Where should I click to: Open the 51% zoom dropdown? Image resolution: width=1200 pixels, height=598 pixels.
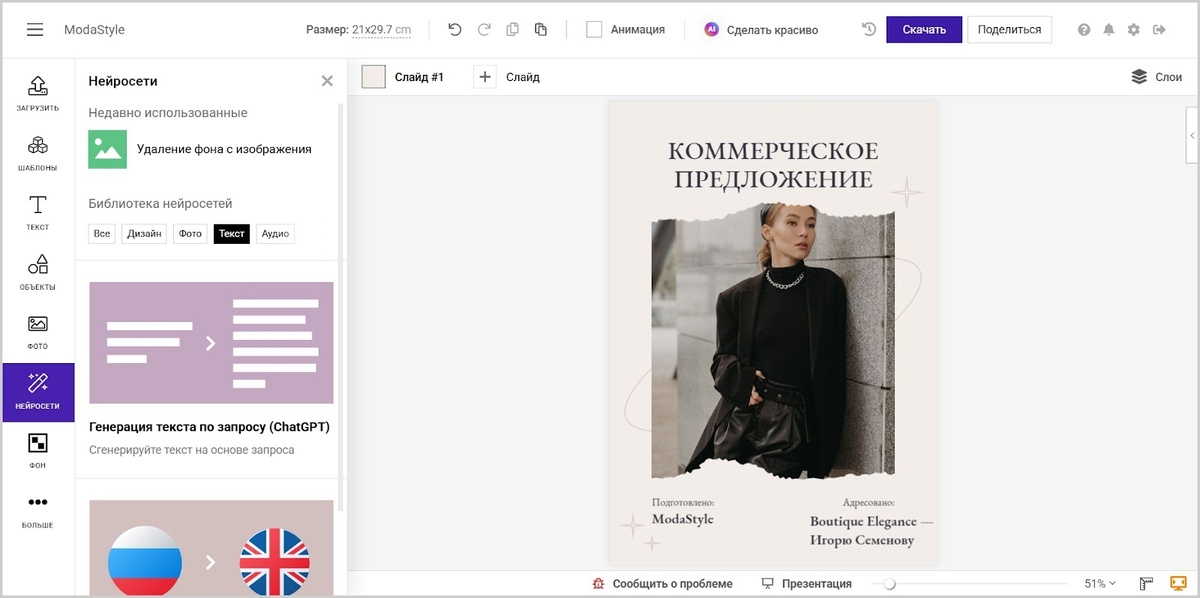click(x=1101, y=583)
